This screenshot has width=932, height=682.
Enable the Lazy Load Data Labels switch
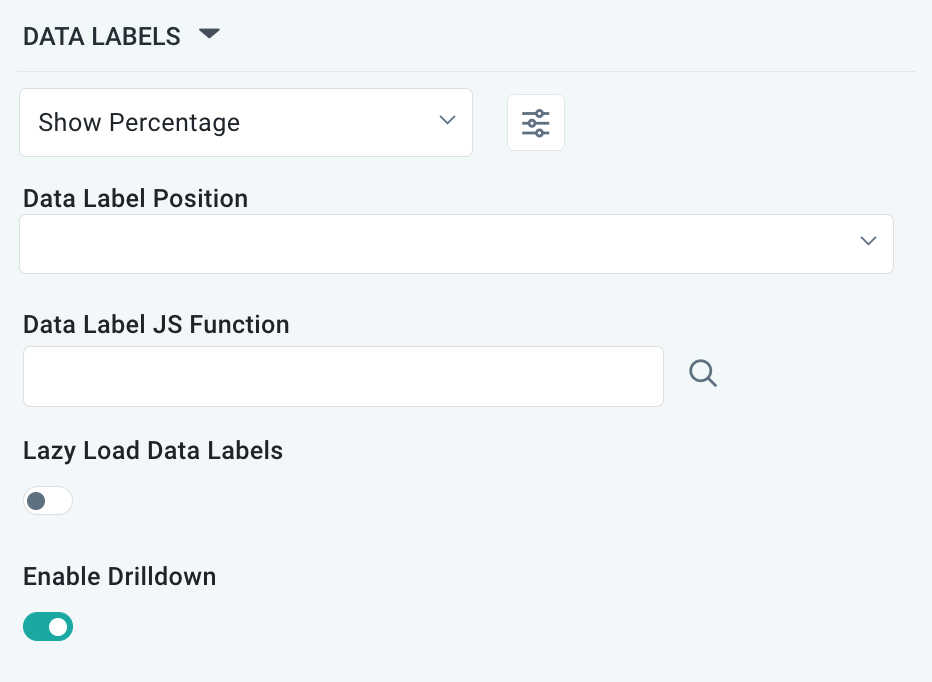48,500
